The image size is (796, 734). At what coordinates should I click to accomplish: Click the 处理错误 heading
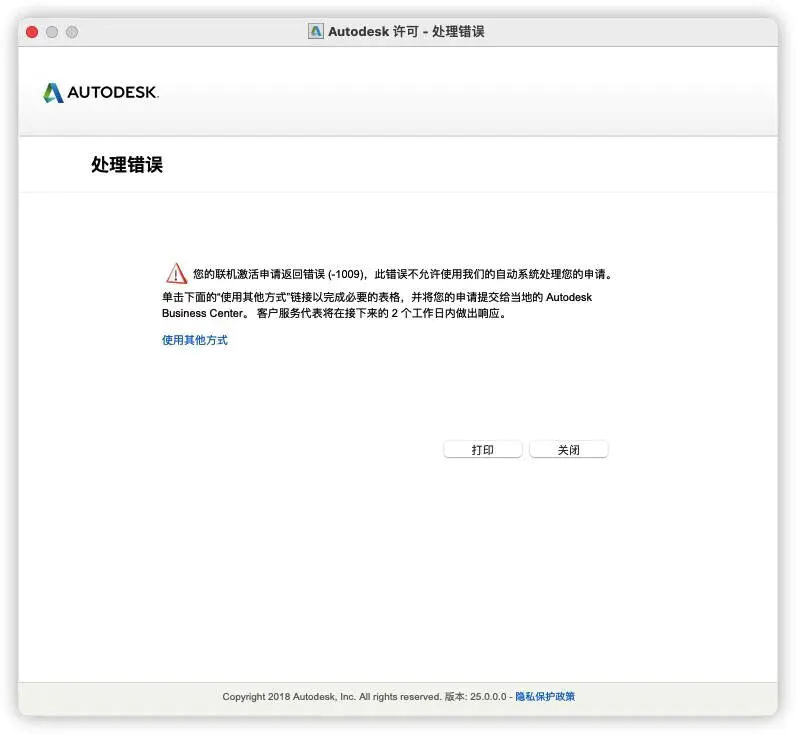(127, 164)
